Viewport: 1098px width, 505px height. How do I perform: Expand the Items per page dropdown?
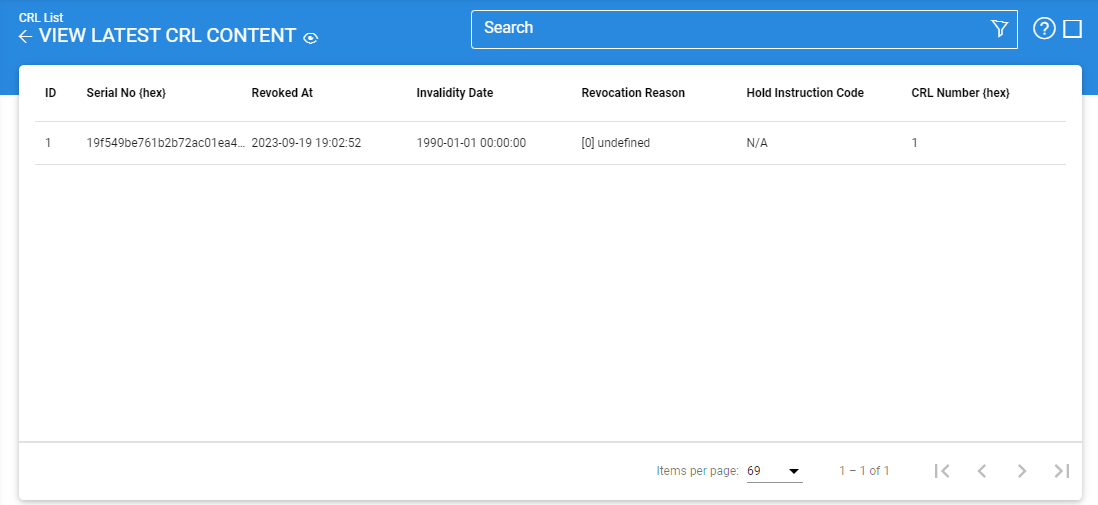(774, 471)
